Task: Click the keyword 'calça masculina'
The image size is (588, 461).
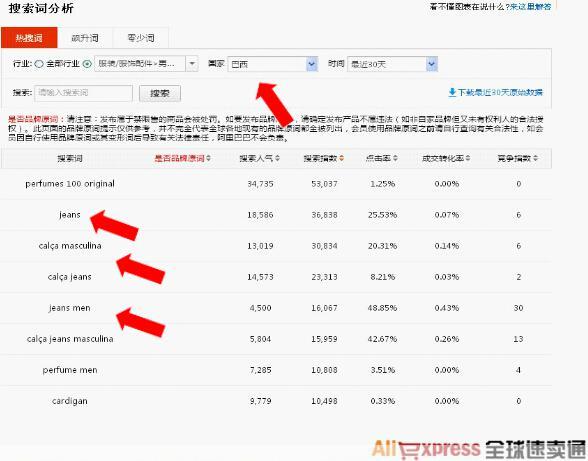Action: point(70,246)
